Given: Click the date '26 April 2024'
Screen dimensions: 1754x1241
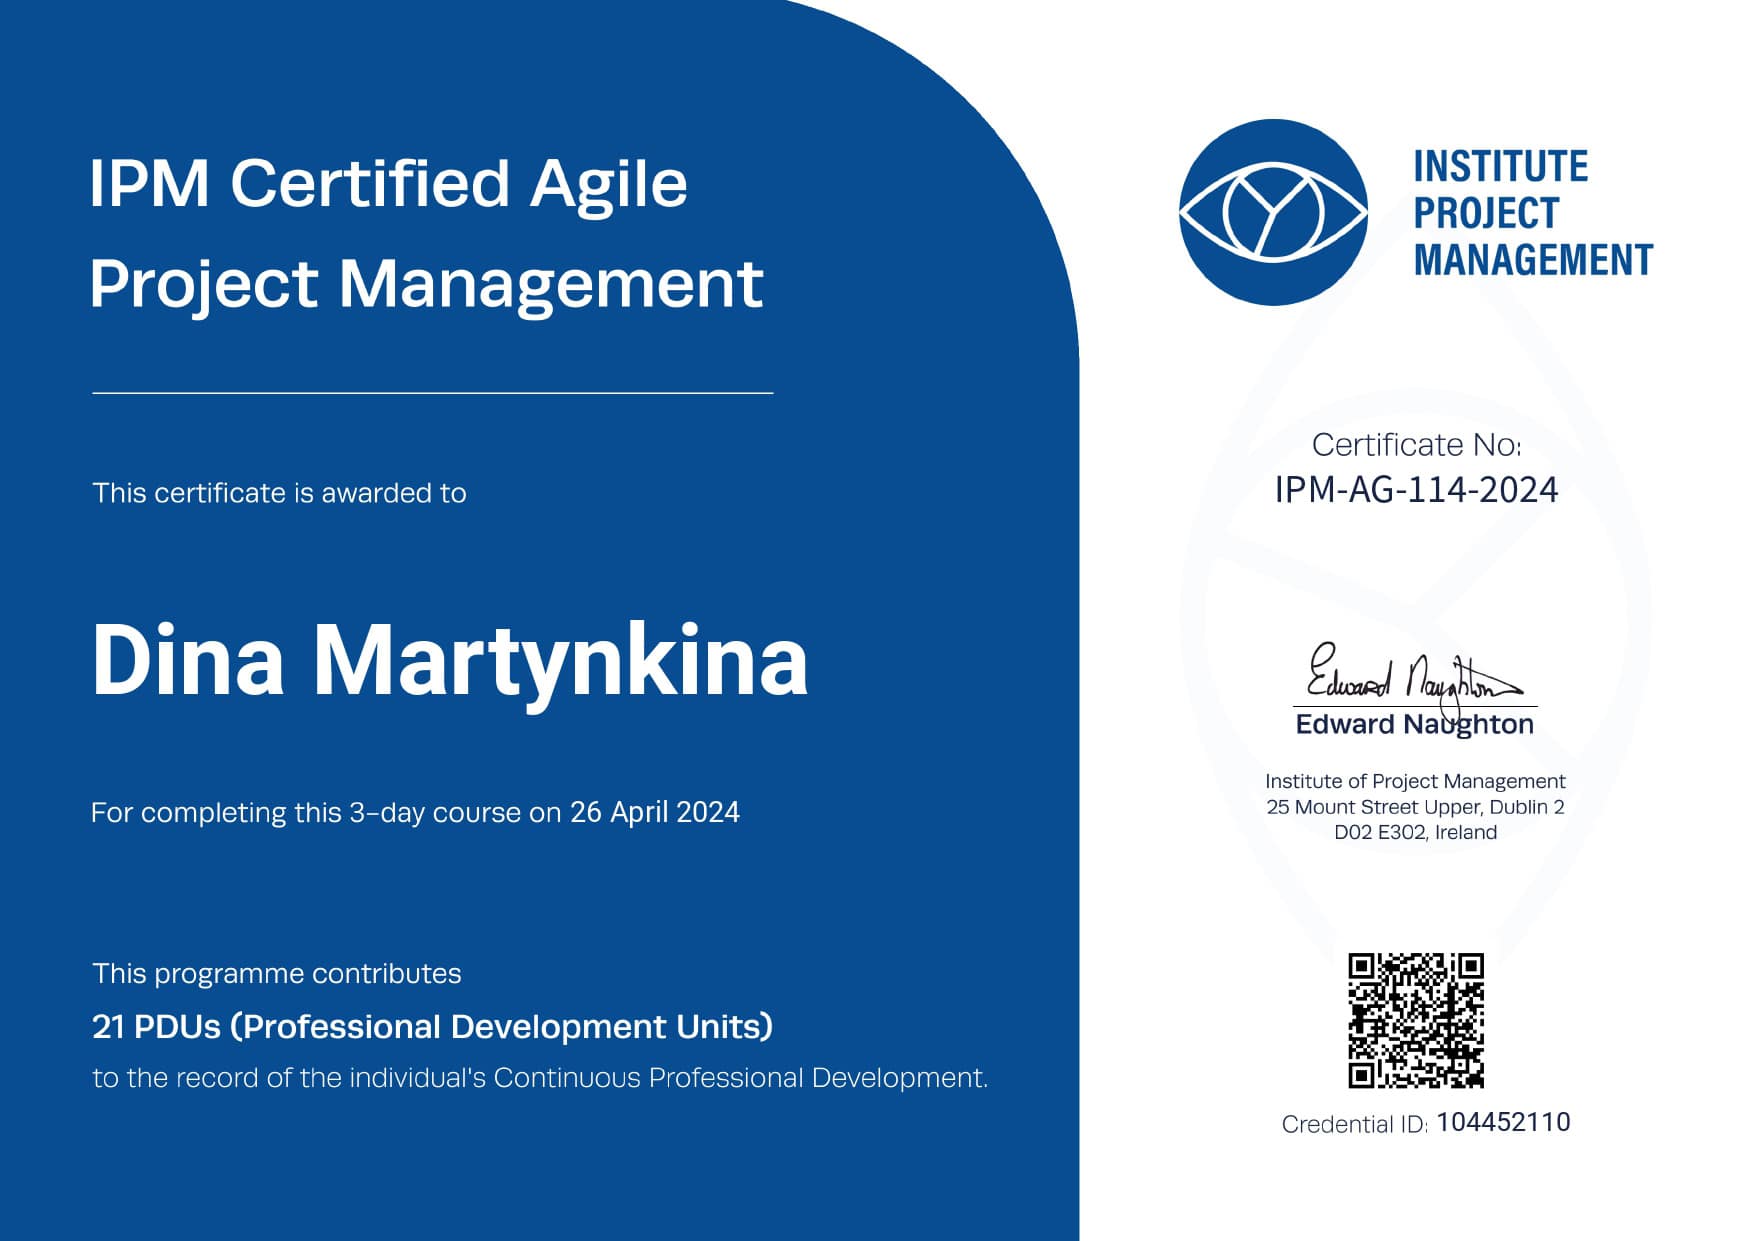Looking at the screenshot, I should 655,811.
